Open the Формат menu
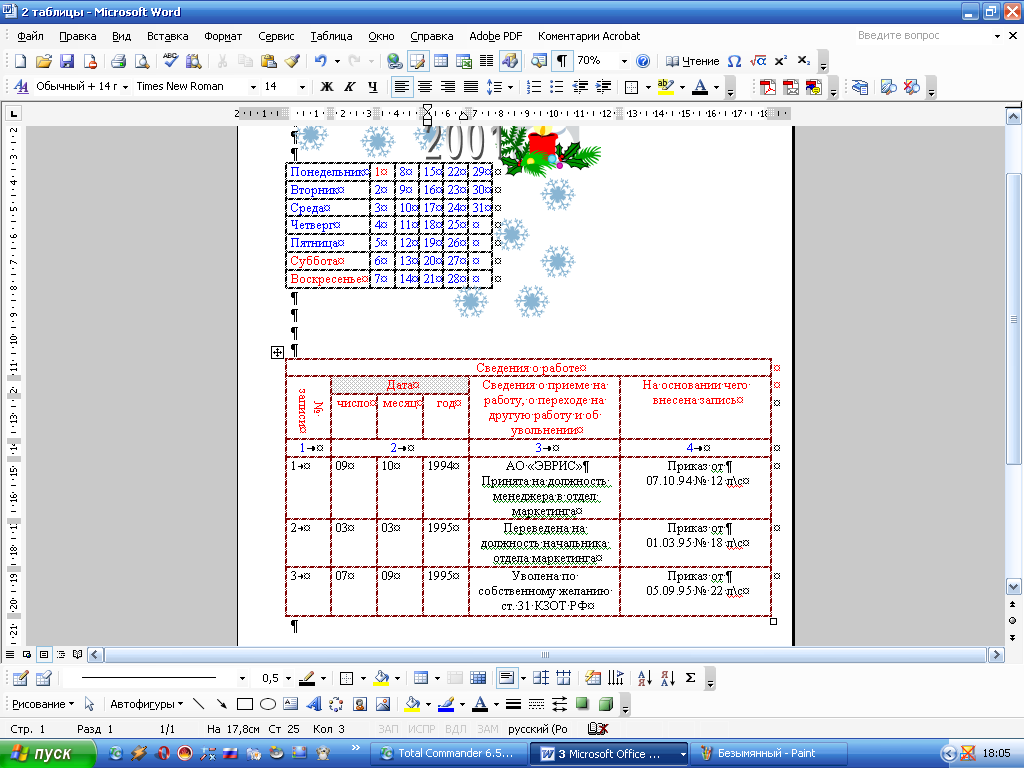The image size is (1024, 768). pyautogui.click(x=223, y=36)
